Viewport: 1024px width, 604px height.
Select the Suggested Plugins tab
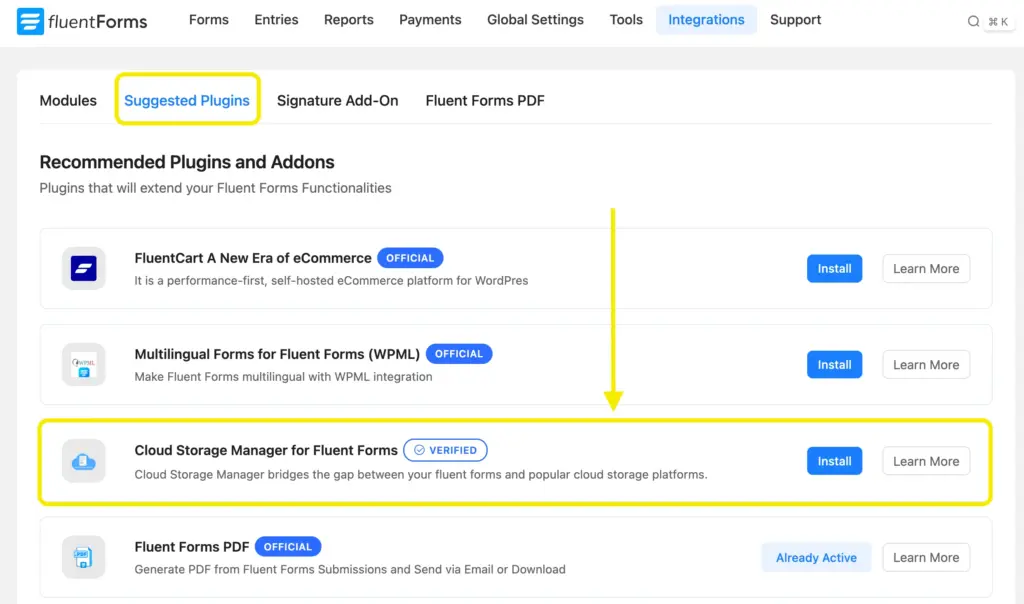[x=187, y=100]
